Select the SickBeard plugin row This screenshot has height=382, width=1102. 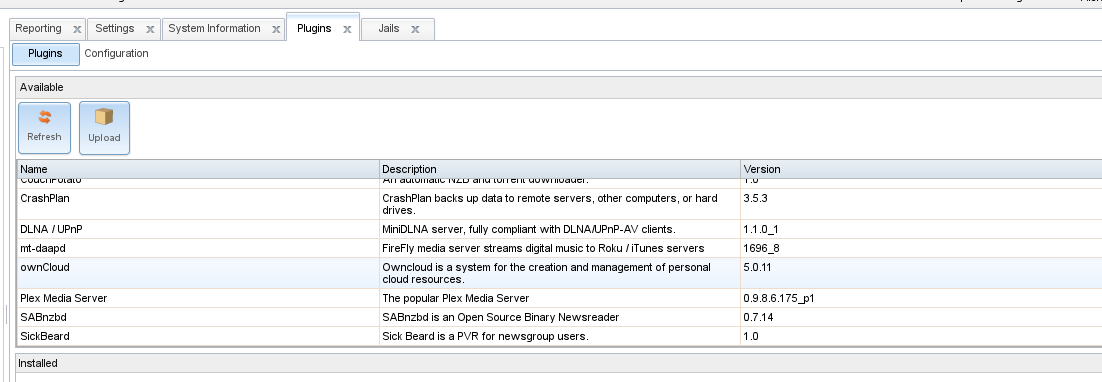(559, 336)
